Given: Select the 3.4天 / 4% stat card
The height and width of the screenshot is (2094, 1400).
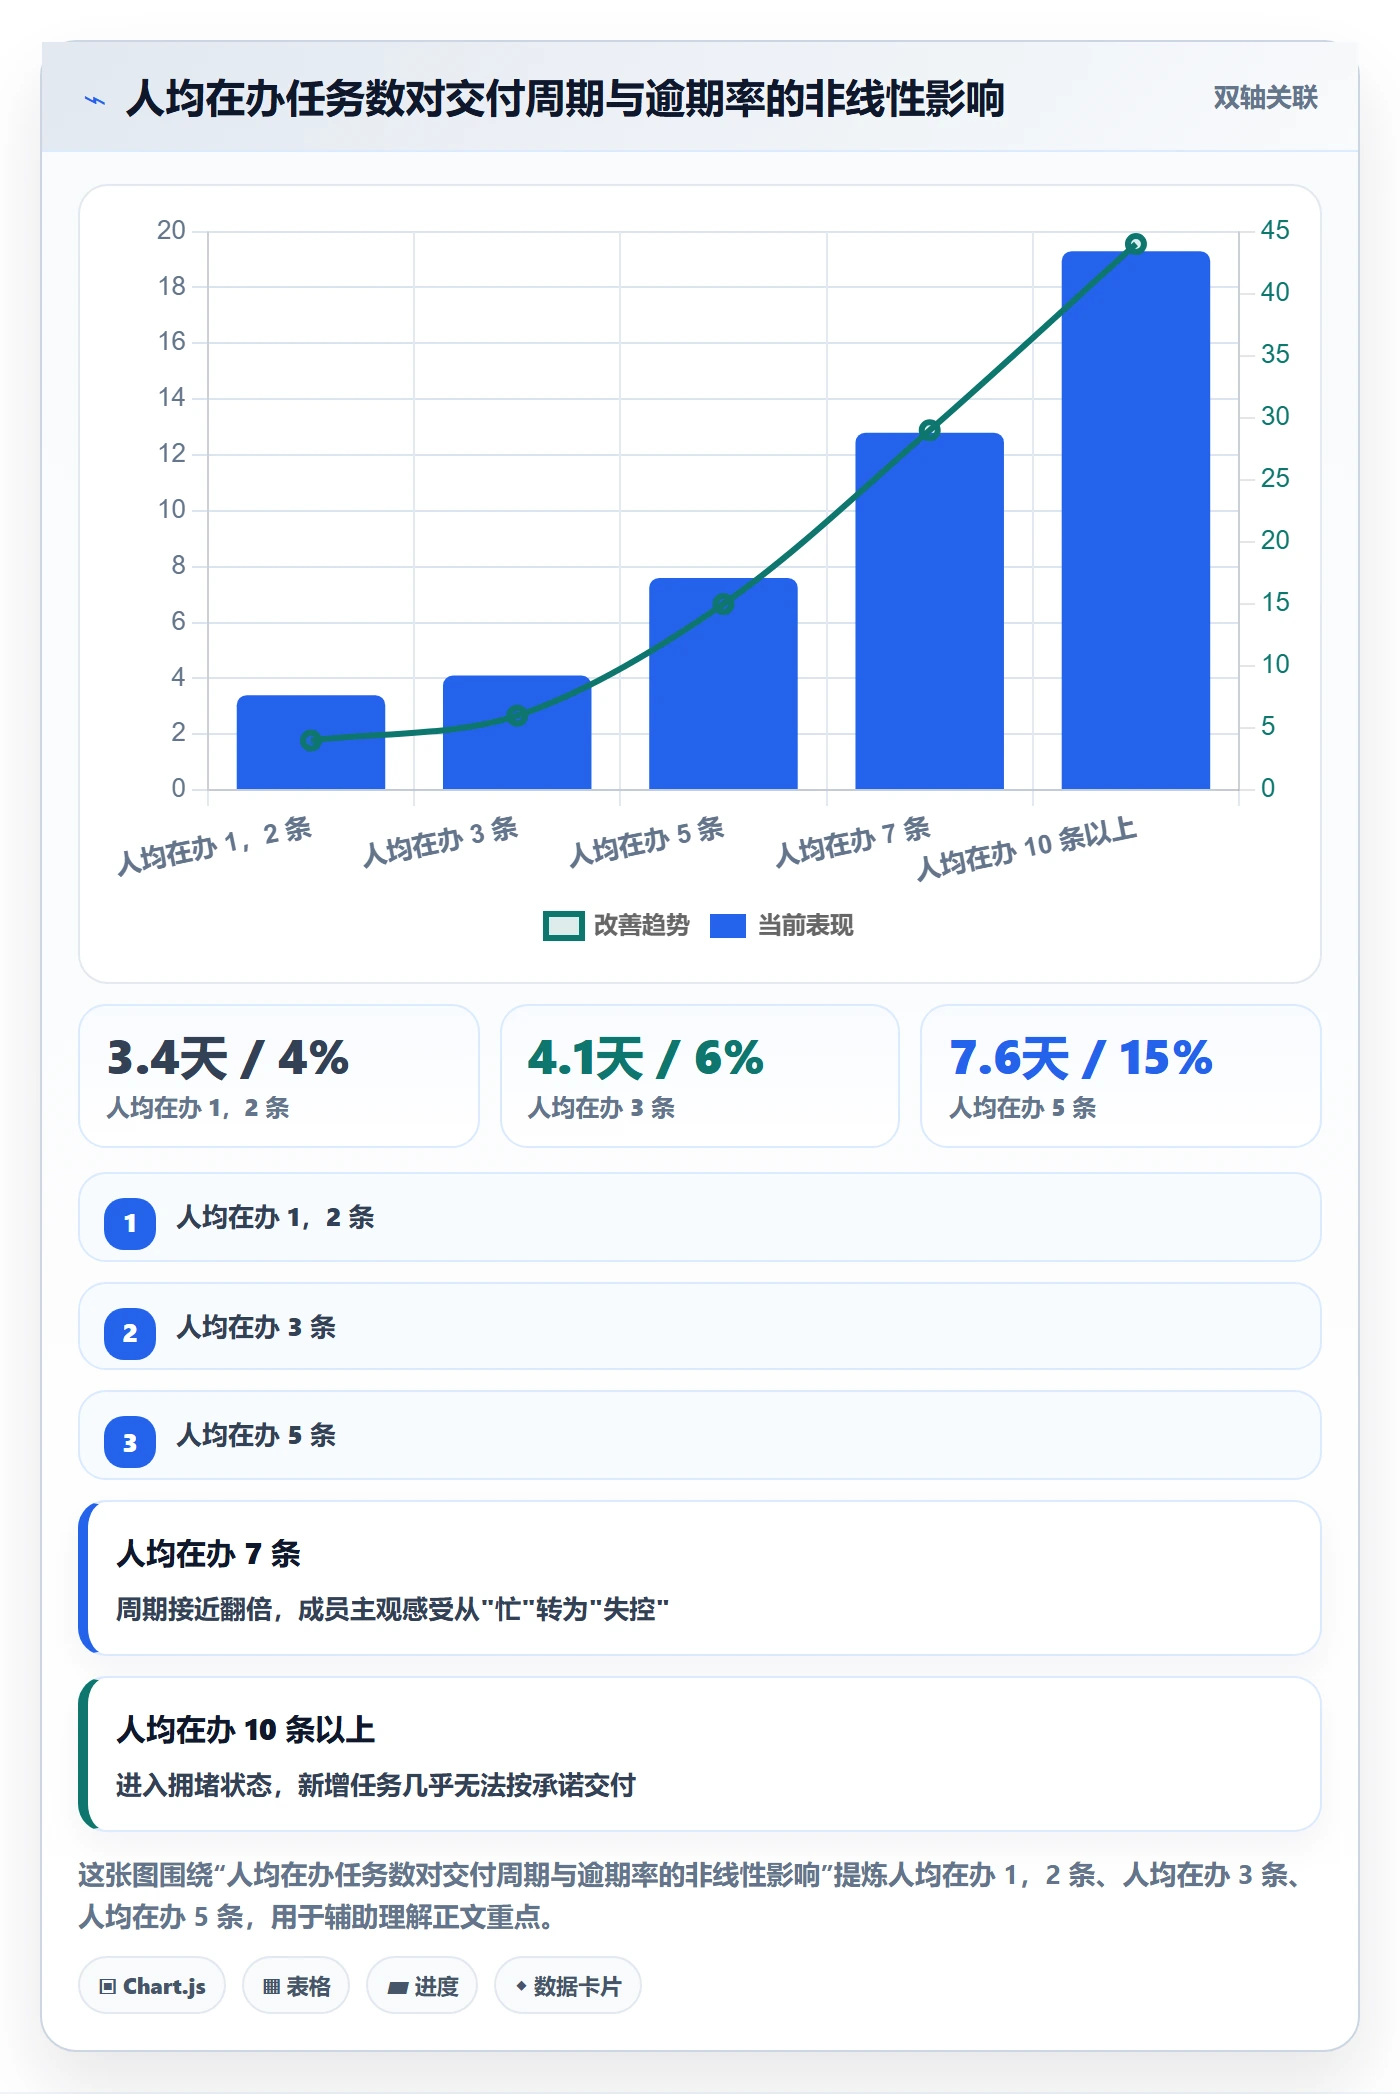Looking at the screenshot, I should click(279, 1076).
